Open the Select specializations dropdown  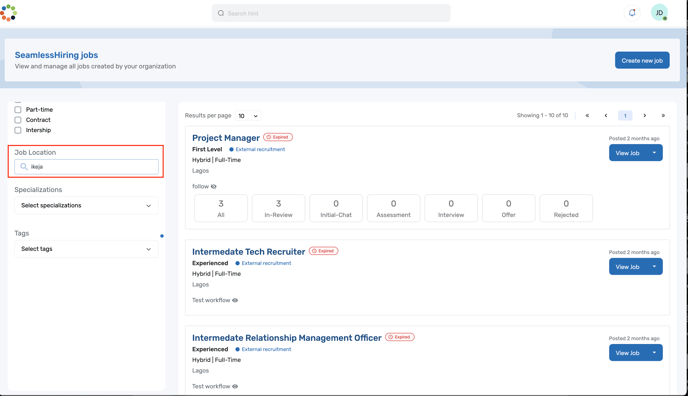click(86, 205)
